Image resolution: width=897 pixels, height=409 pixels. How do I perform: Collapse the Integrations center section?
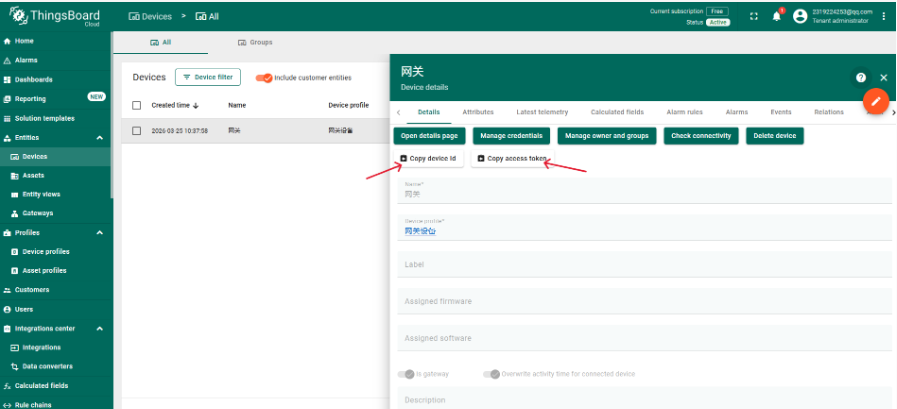[x=99, y=328]
